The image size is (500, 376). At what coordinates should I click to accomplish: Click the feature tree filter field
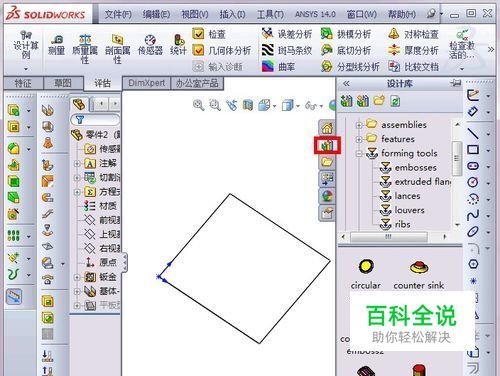click(95, 120)
